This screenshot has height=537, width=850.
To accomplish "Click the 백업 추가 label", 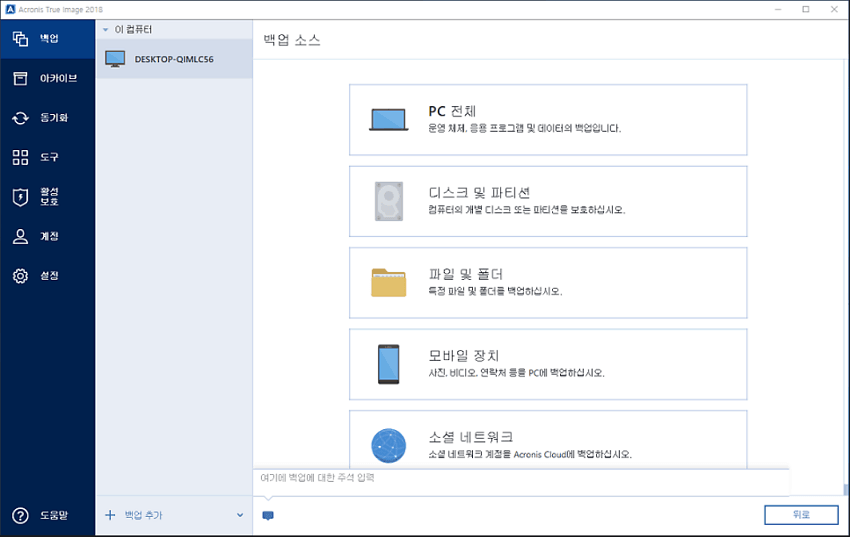I will pyautogui.click(x=144, y=515).
